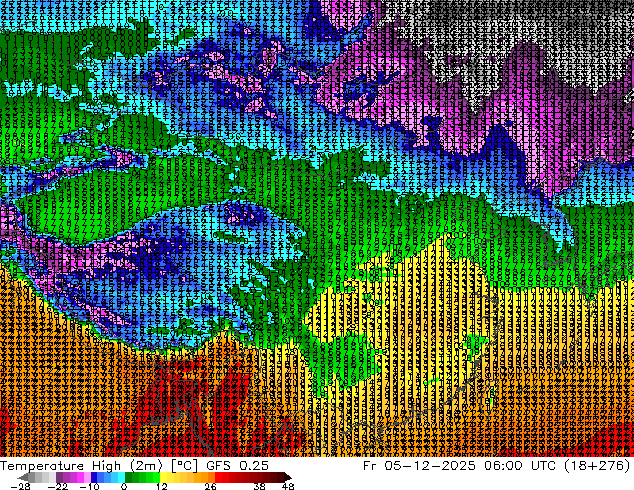
Task: Click the dark maroon arrow at legend's hot end
Action: 287,477
